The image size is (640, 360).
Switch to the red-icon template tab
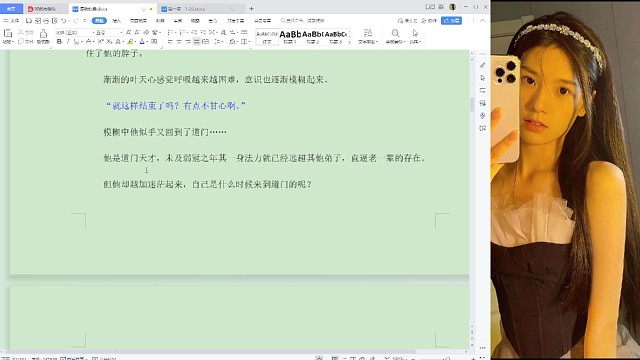(x=44, y=9)
